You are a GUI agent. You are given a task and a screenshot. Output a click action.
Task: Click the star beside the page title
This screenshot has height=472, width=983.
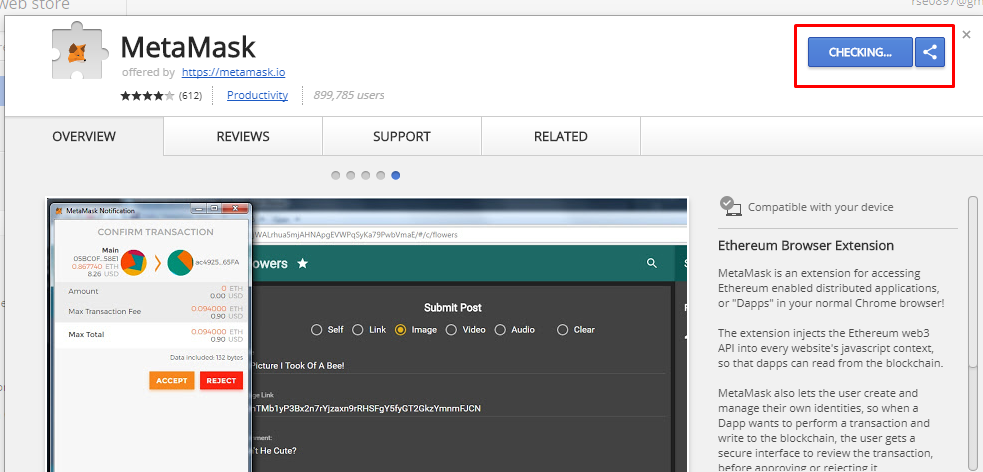click(303, 263)
